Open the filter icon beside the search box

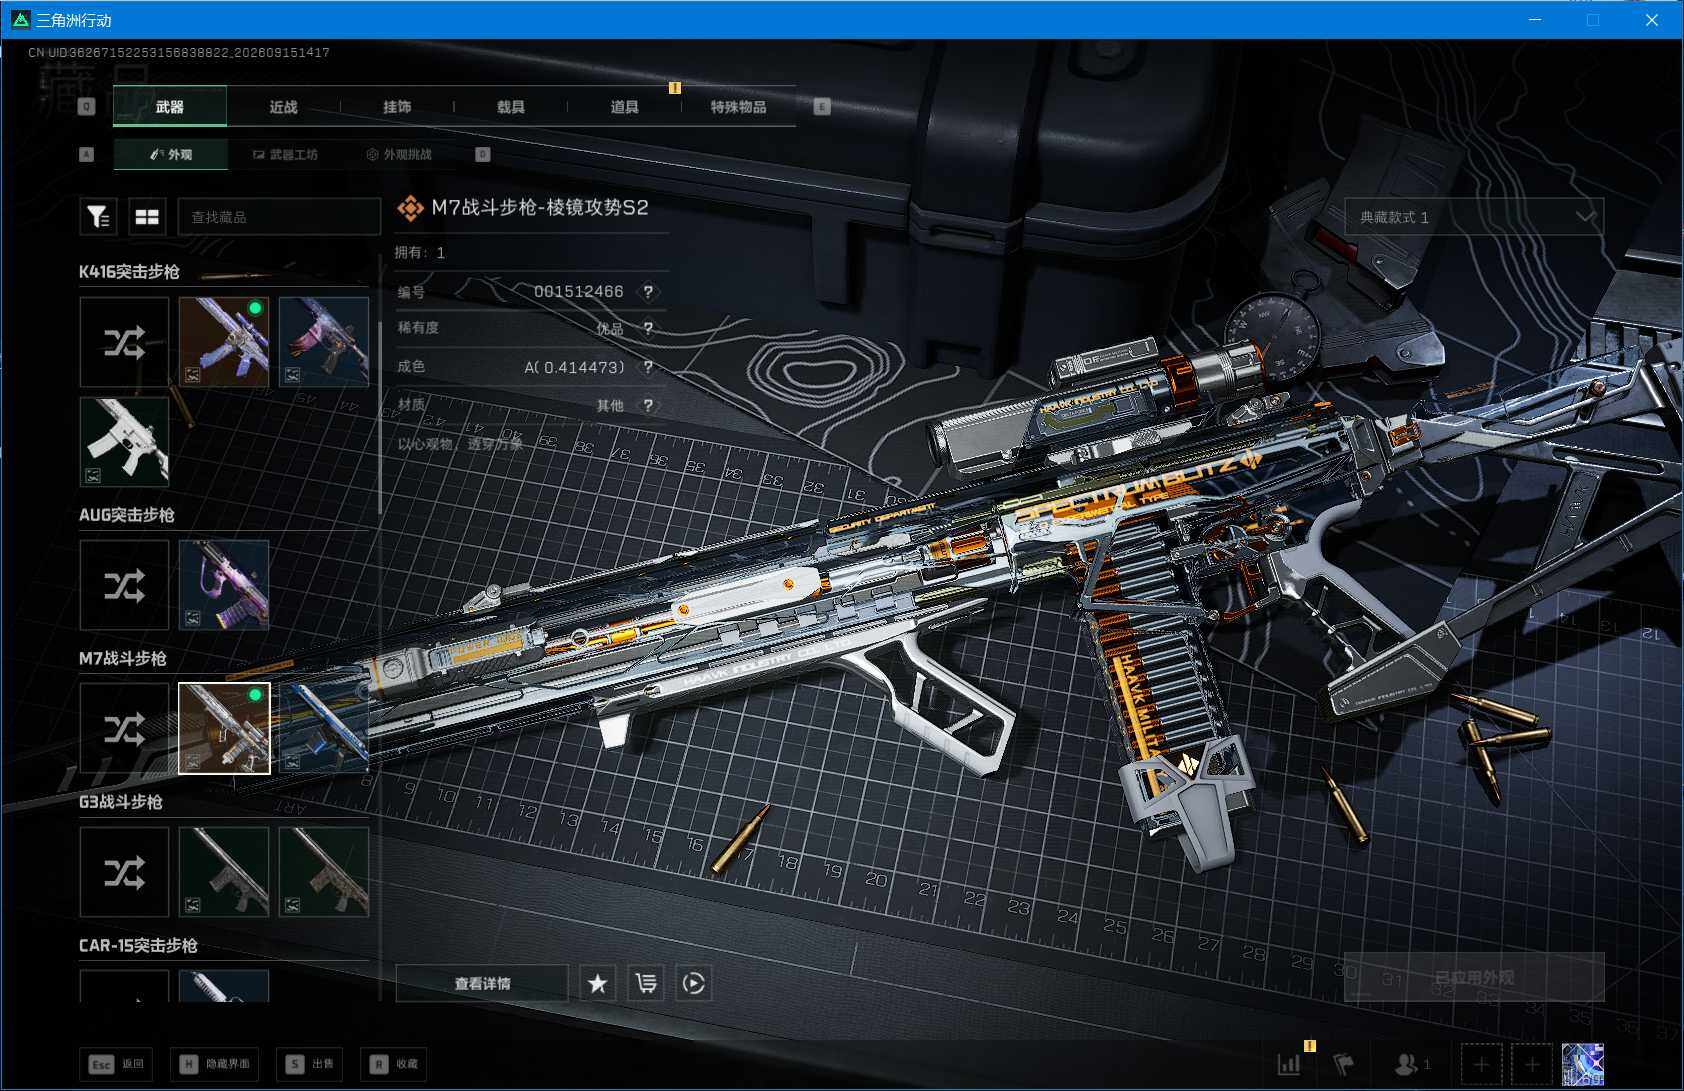coord(98,216)
